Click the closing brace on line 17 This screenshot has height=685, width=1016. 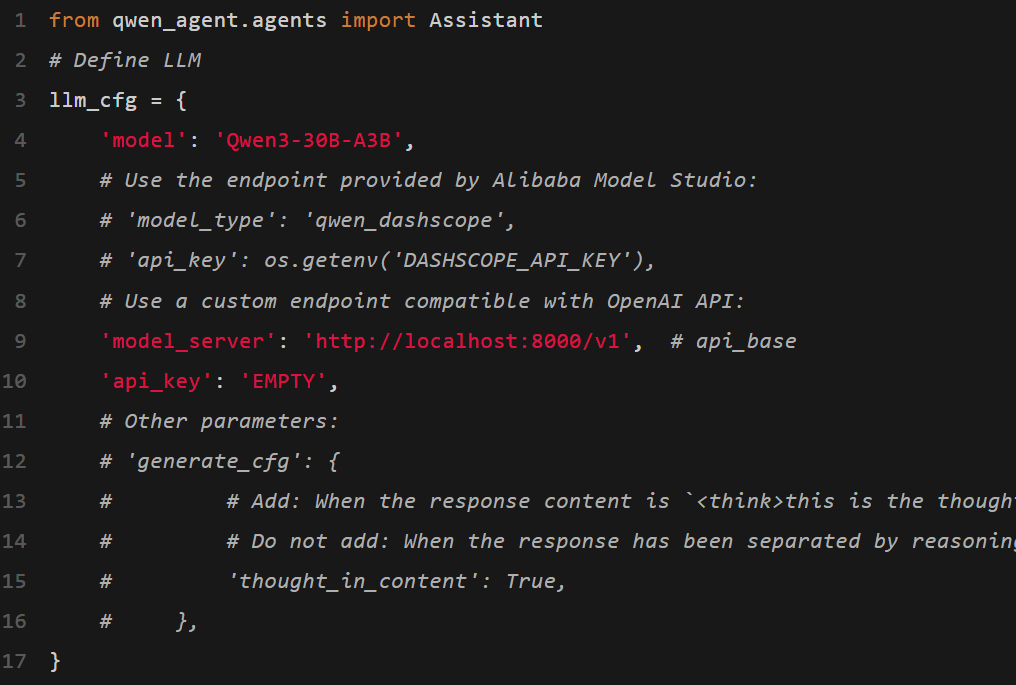55,661
